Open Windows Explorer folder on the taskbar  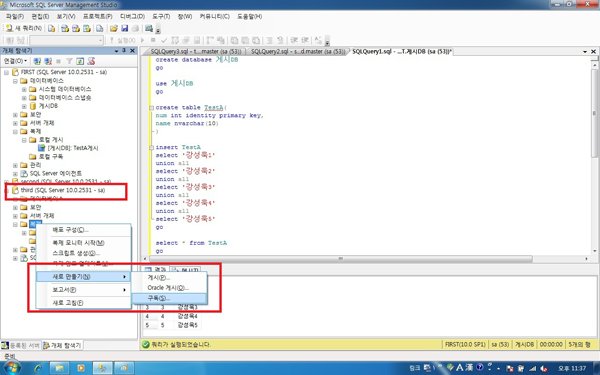[x=59, y=368]
